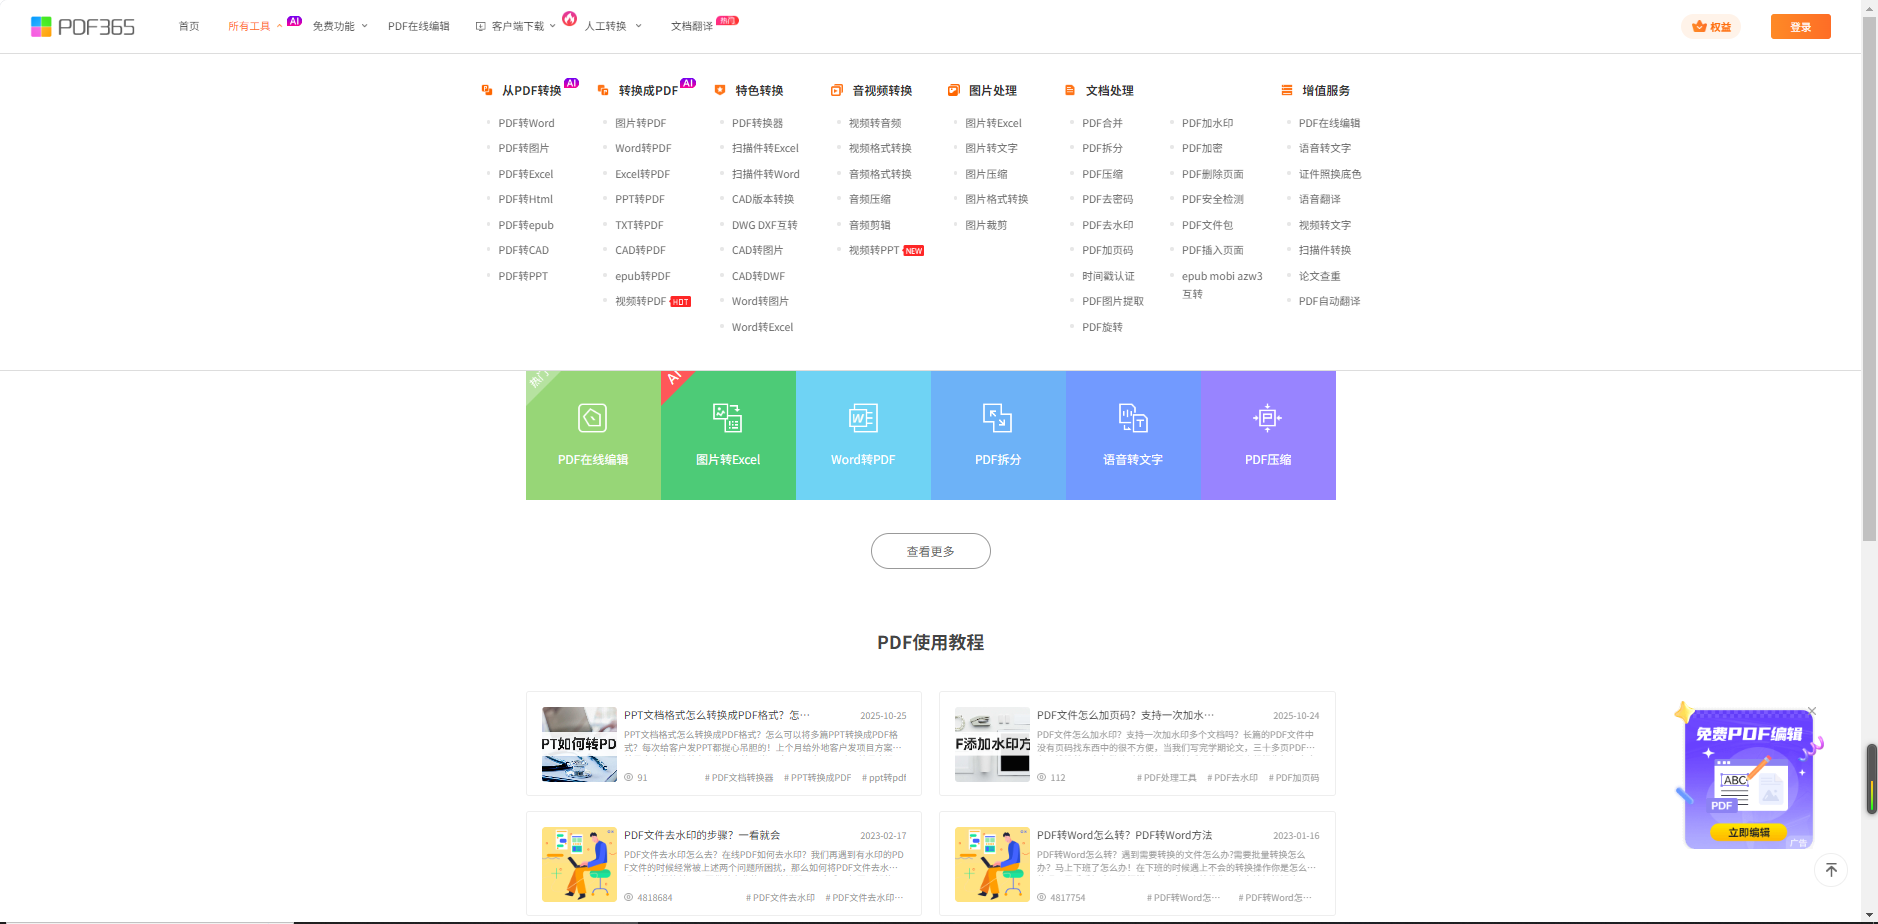Click the back-to-top arrow icon

pos(1831,870)
